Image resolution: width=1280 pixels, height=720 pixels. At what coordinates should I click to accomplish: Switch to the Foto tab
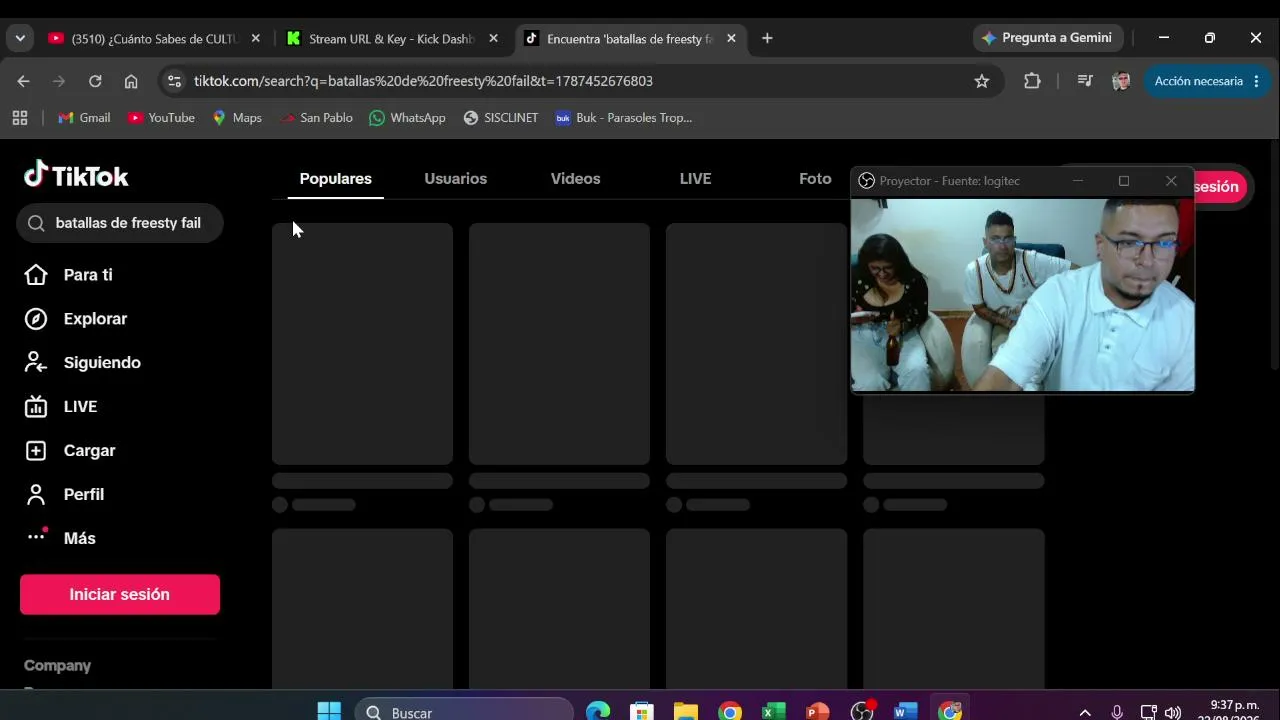(815, 179)
